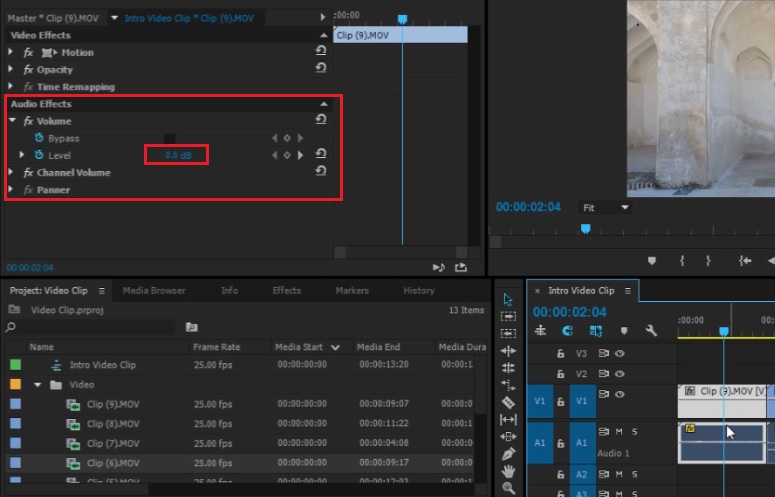775x497 pixels.
Task: Hide the V2 track output
Action: coord(620,373)
